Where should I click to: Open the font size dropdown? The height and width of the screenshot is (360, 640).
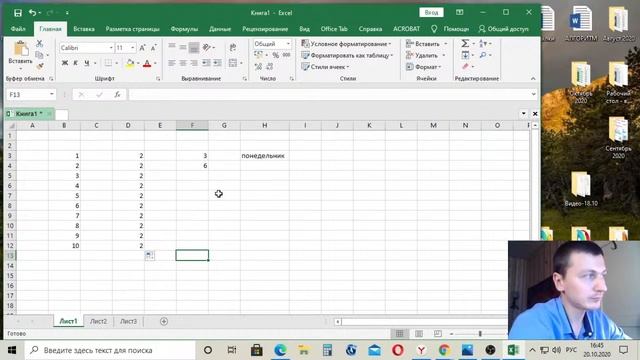click(x=133, y=48)
